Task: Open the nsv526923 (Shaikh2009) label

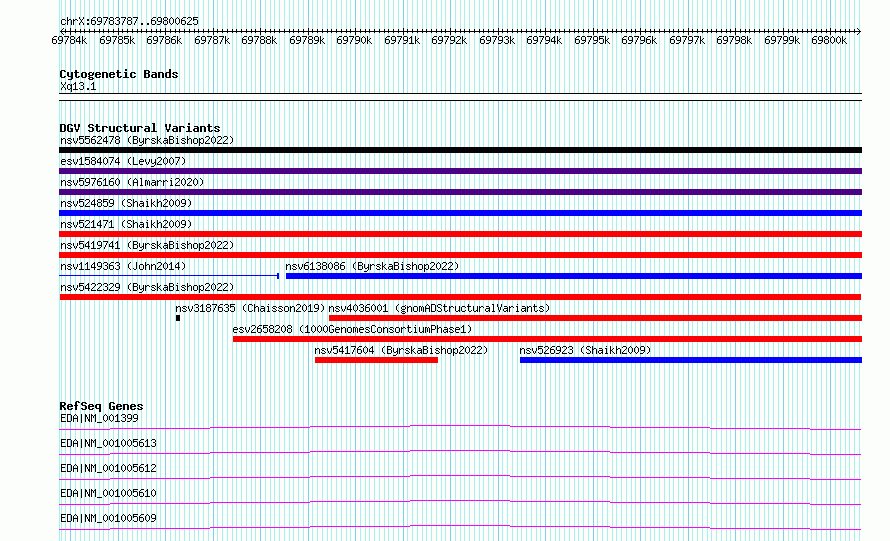Action: point(585,350)
